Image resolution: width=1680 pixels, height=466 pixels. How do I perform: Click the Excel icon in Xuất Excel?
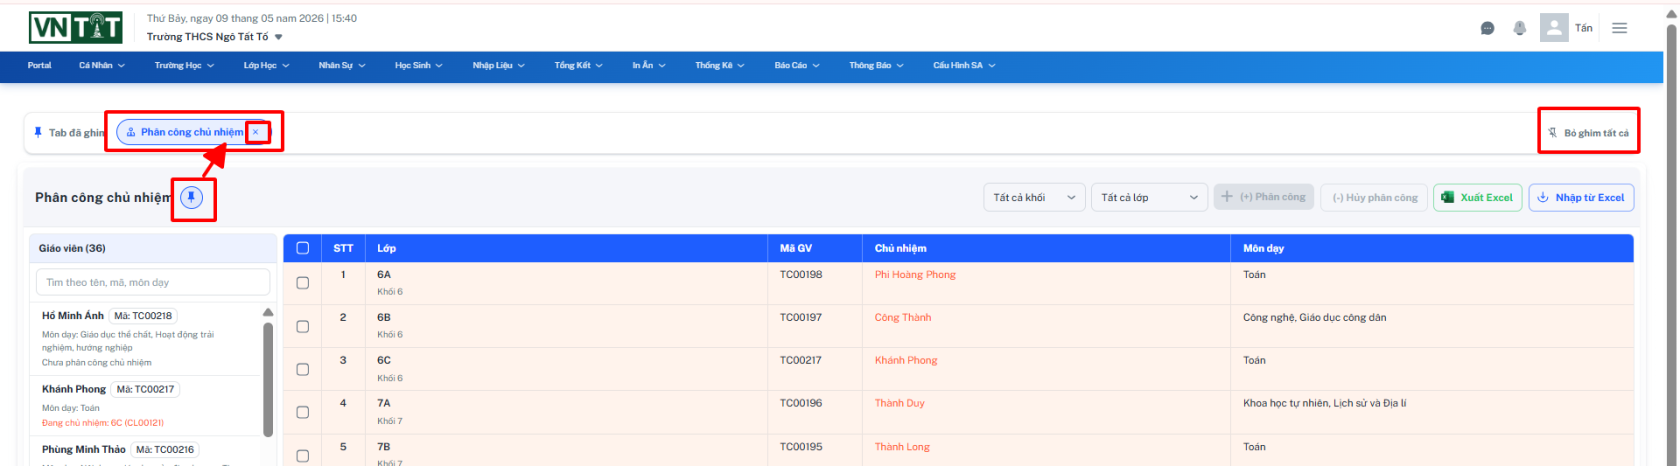pyautogui.click(x=1447, y=198)
